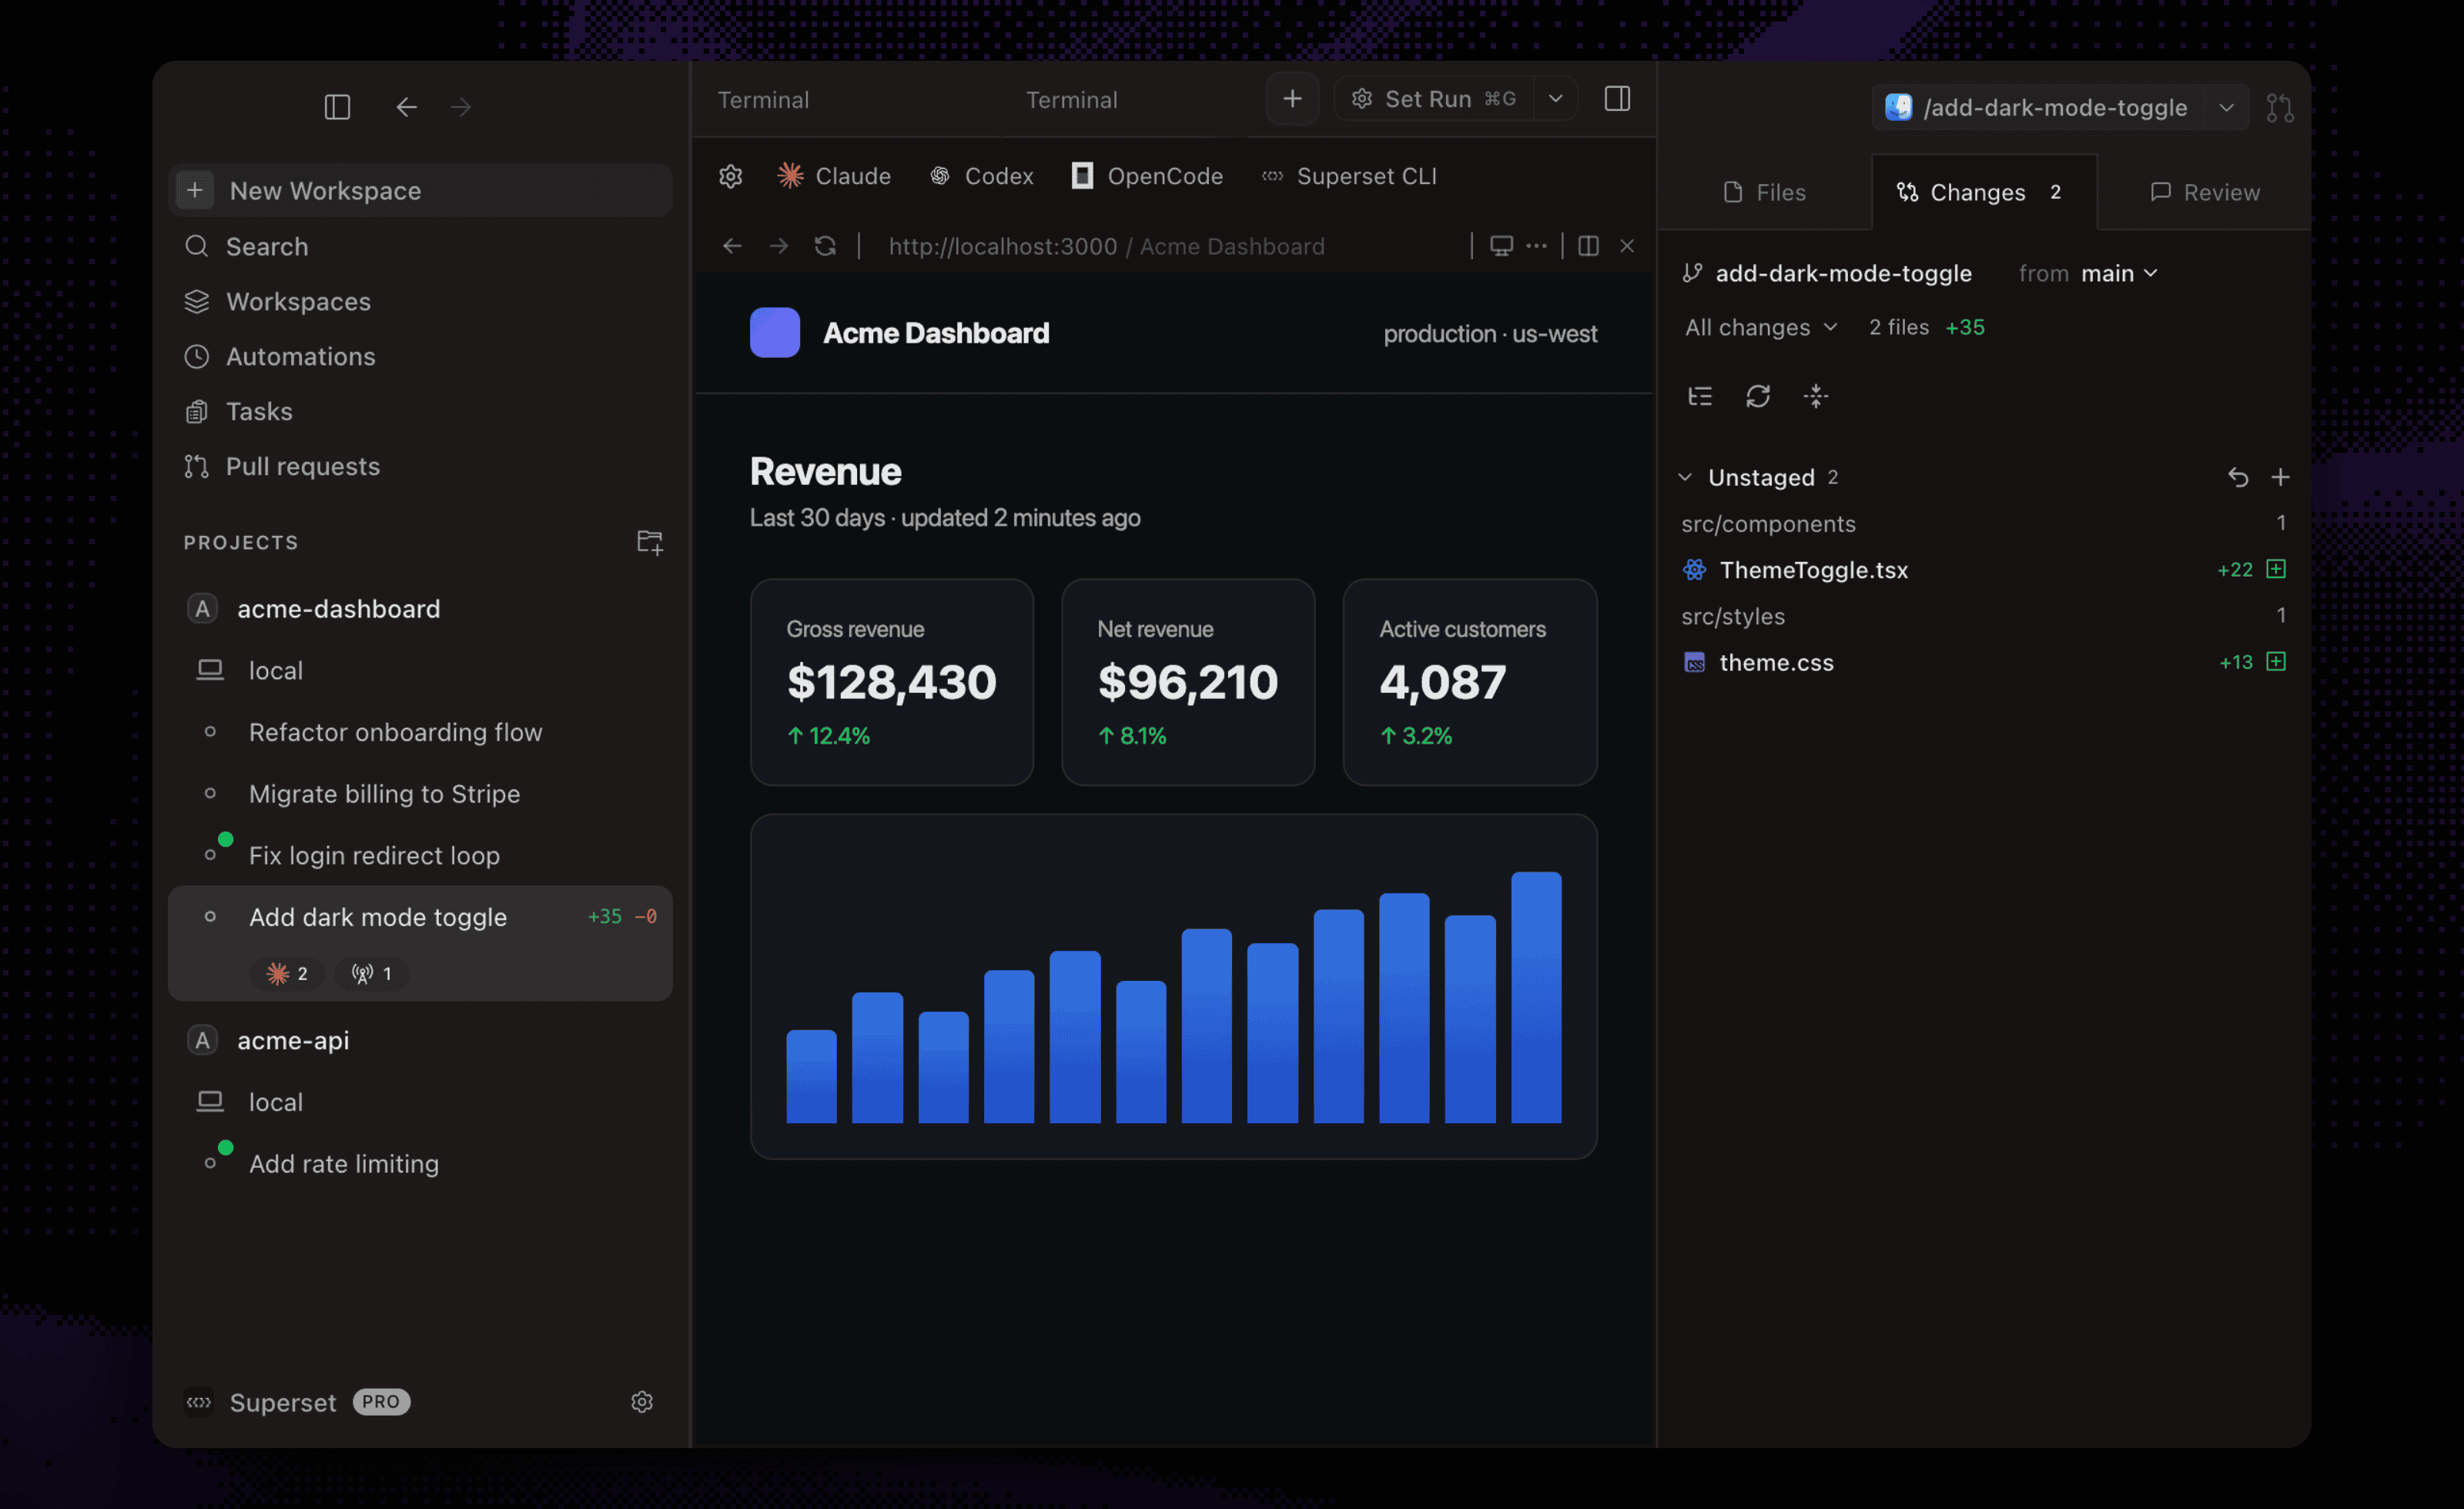
Task: Open the theme.css file row
Action: pyautogui.click(x=1984, y=662)
